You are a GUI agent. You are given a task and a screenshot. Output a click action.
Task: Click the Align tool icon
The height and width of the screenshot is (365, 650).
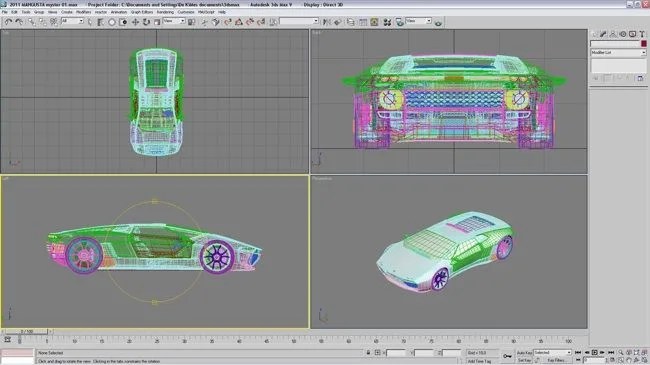[x=338, y=22]
